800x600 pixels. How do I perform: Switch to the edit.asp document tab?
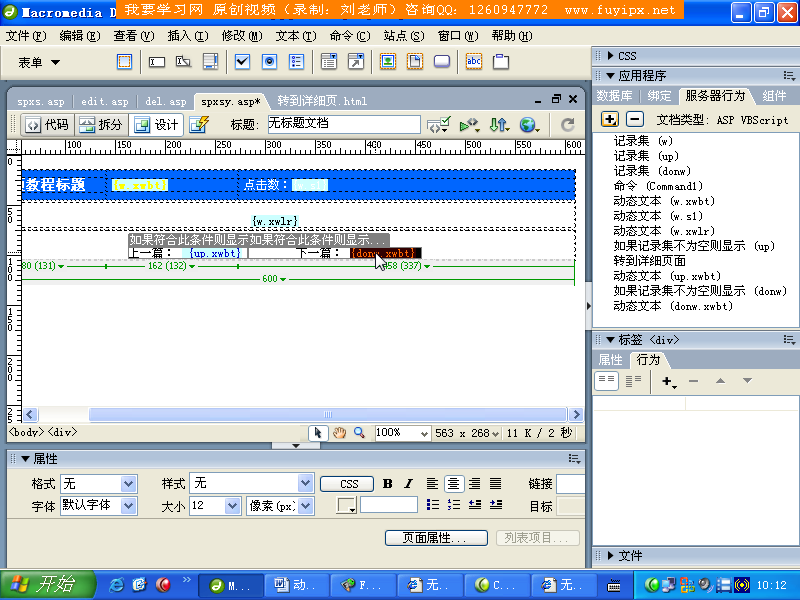[x=105, y=101]
